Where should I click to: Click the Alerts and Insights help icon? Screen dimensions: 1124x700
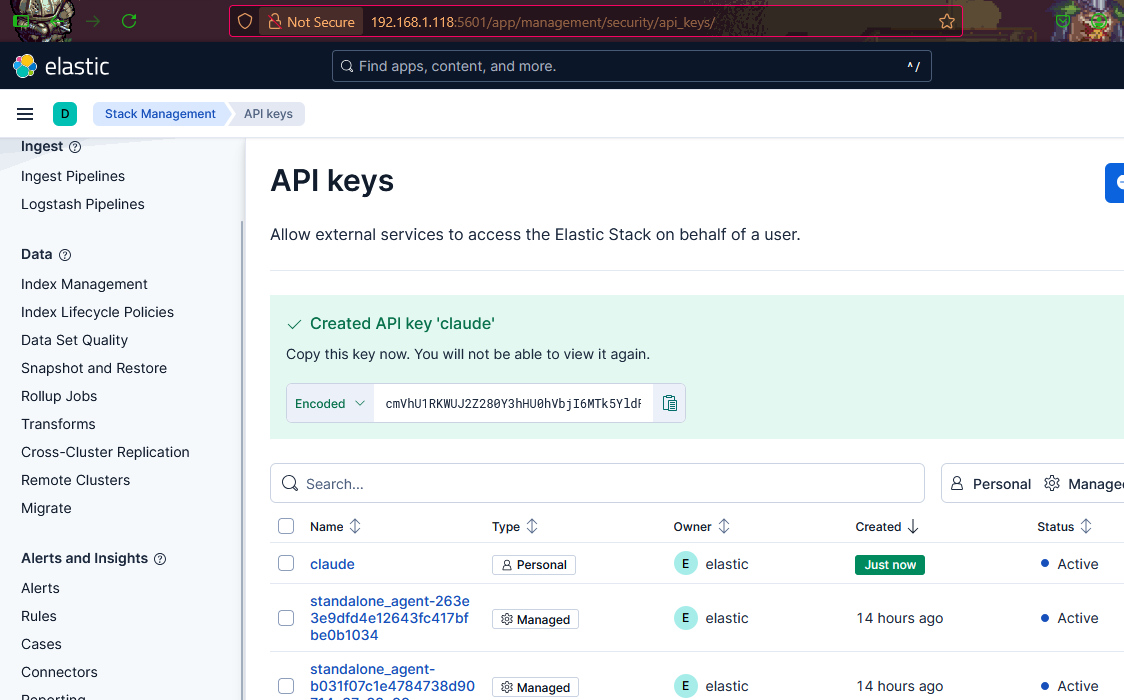pyautogui.click(x=160, y=559)
